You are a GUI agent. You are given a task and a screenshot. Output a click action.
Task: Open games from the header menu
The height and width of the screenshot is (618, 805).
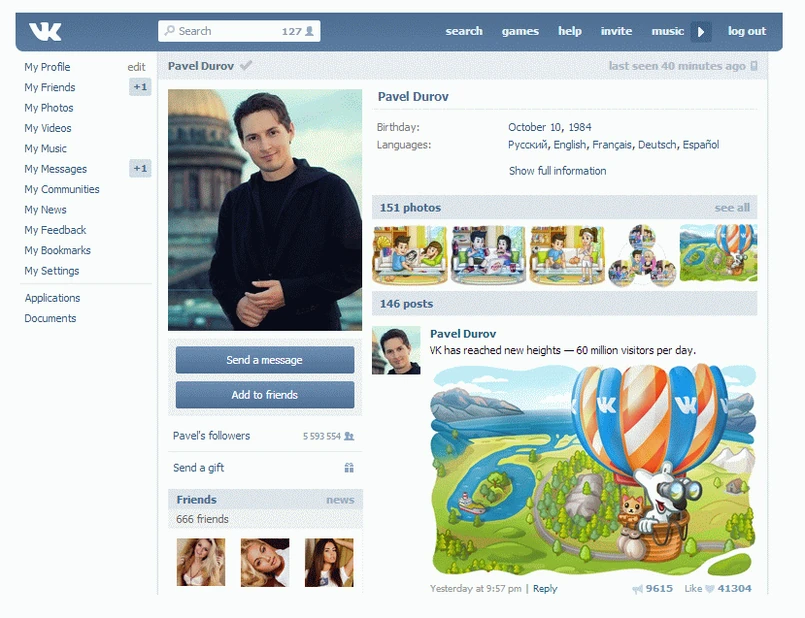[x=520, y=31]
